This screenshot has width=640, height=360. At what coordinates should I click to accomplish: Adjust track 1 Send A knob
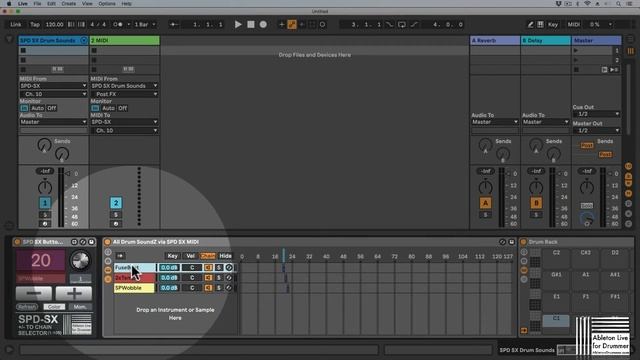[44, 145]
